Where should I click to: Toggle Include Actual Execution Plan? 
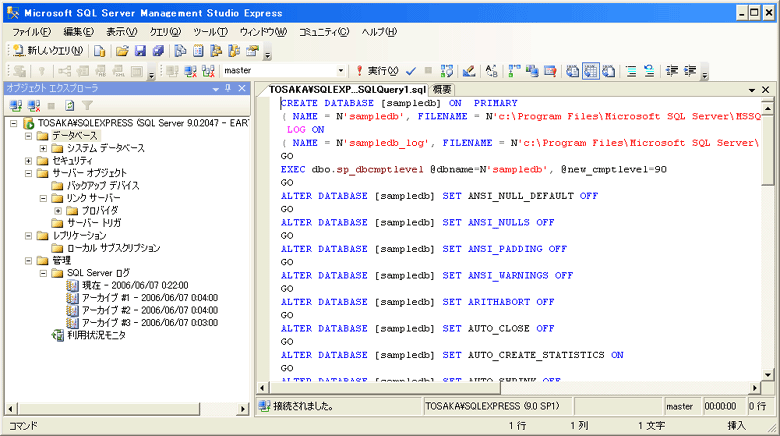pyautogui.click(x=514, y=71)
